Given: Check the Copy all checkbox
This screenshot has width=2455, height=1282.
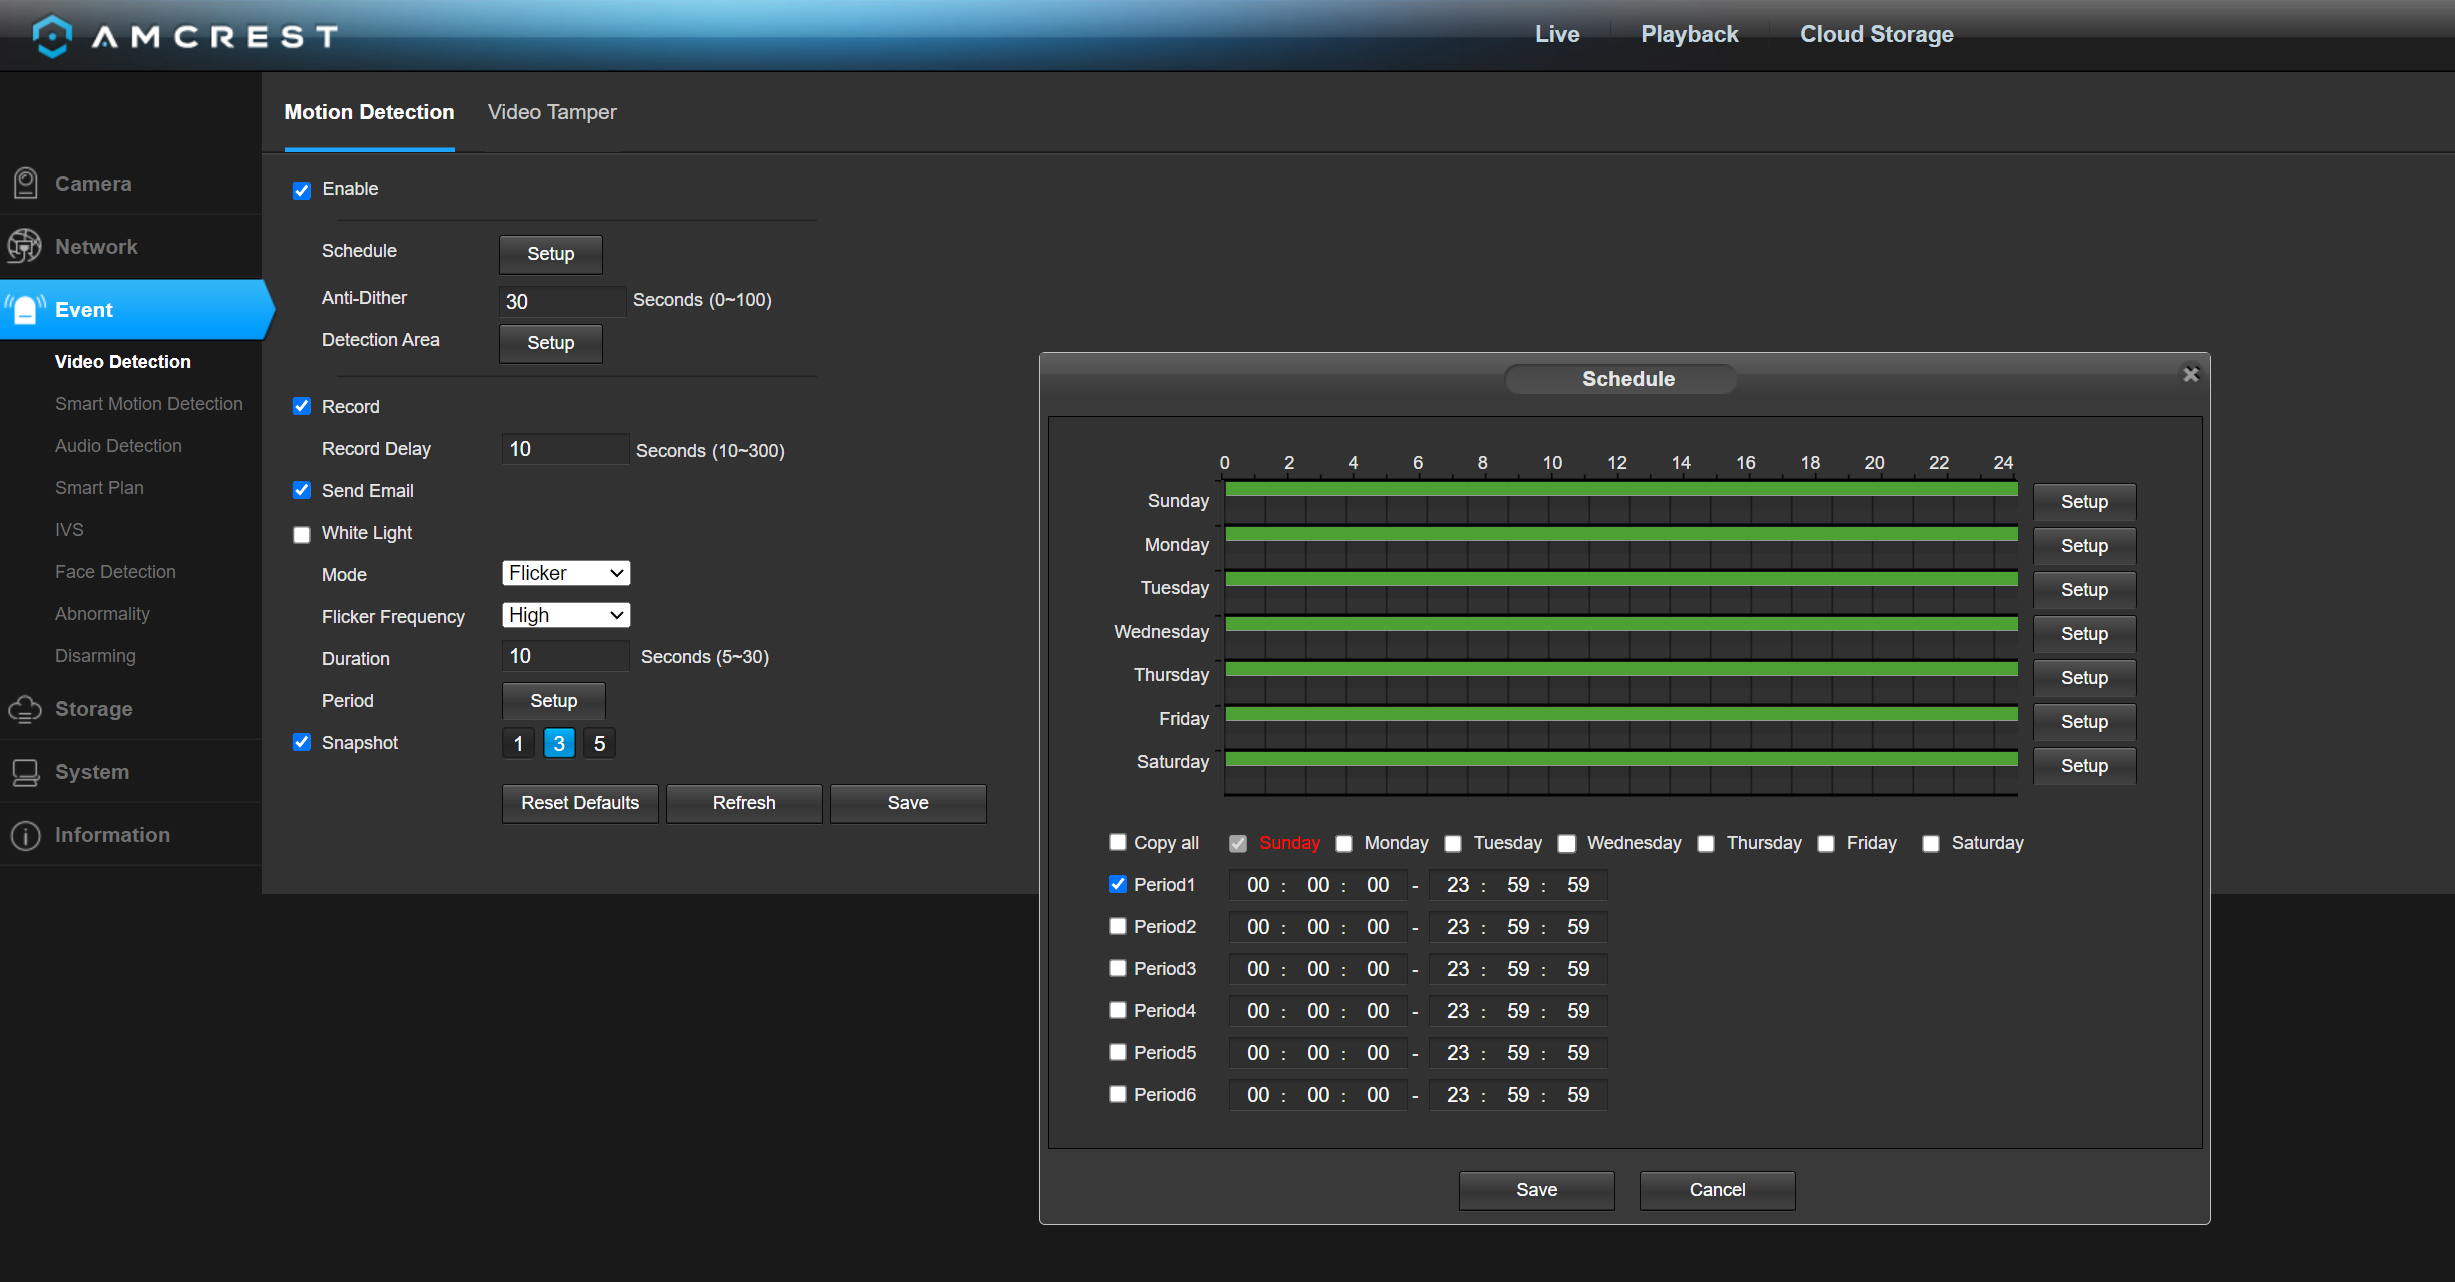Looking at the screenshot, I should (1118, 842).
